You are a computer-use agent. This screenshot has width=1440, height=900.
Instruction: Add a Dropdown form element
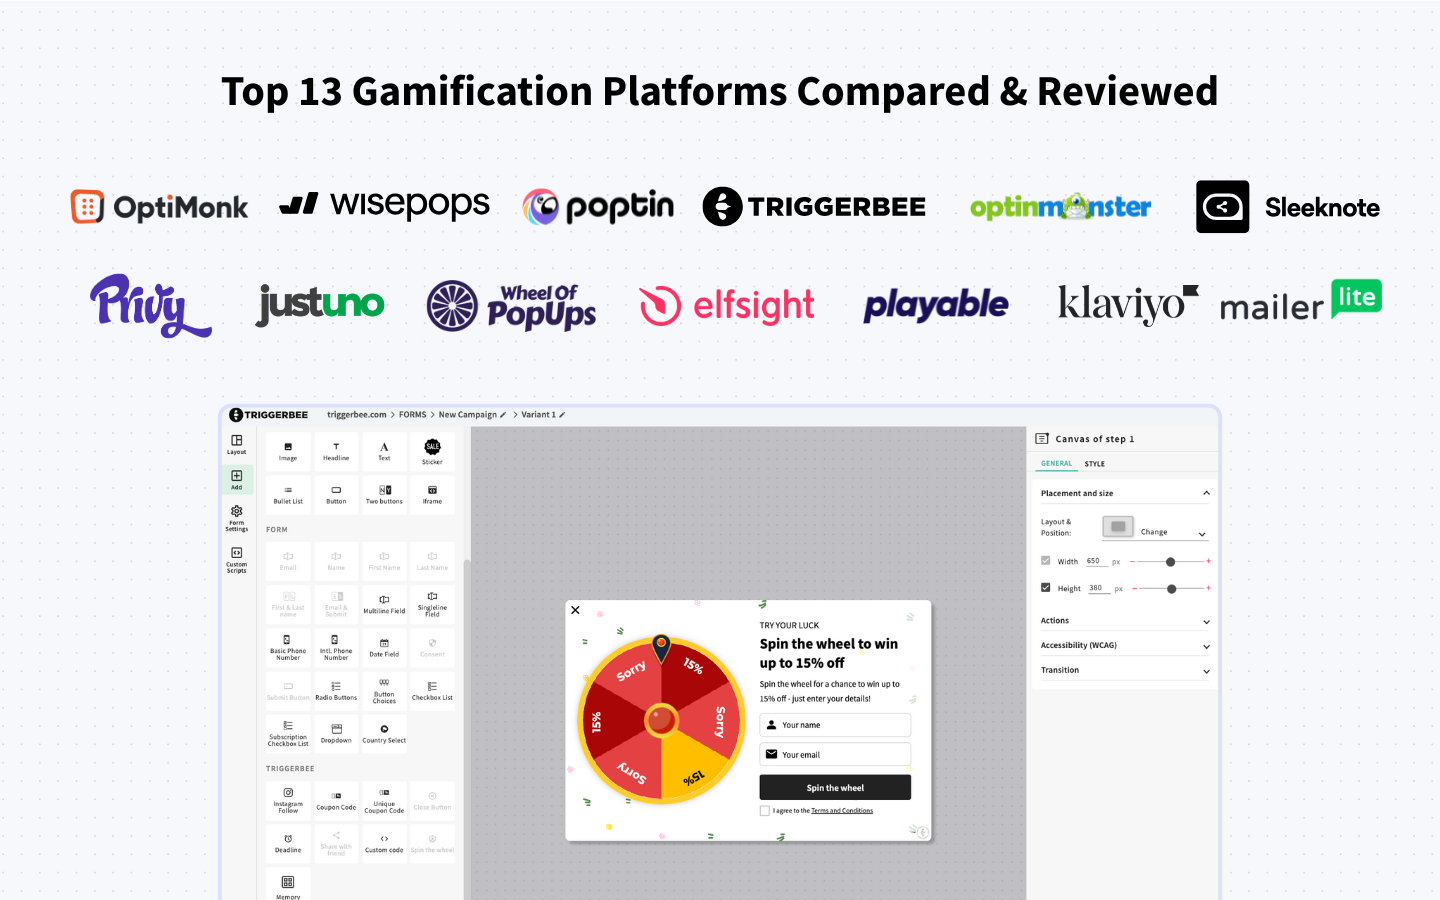tap(336, 734)
